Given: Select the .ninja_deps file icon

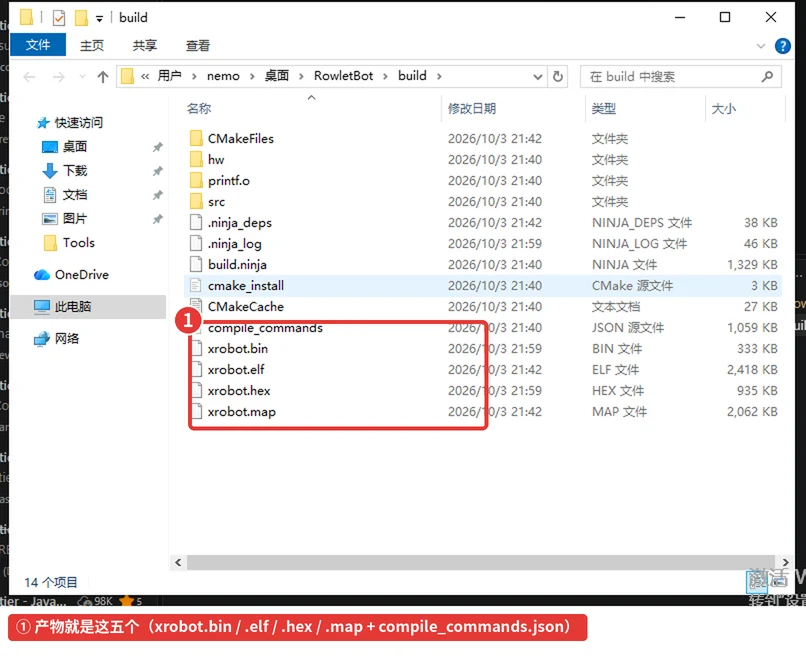Looking at the screenshot, I should [196, 222].
